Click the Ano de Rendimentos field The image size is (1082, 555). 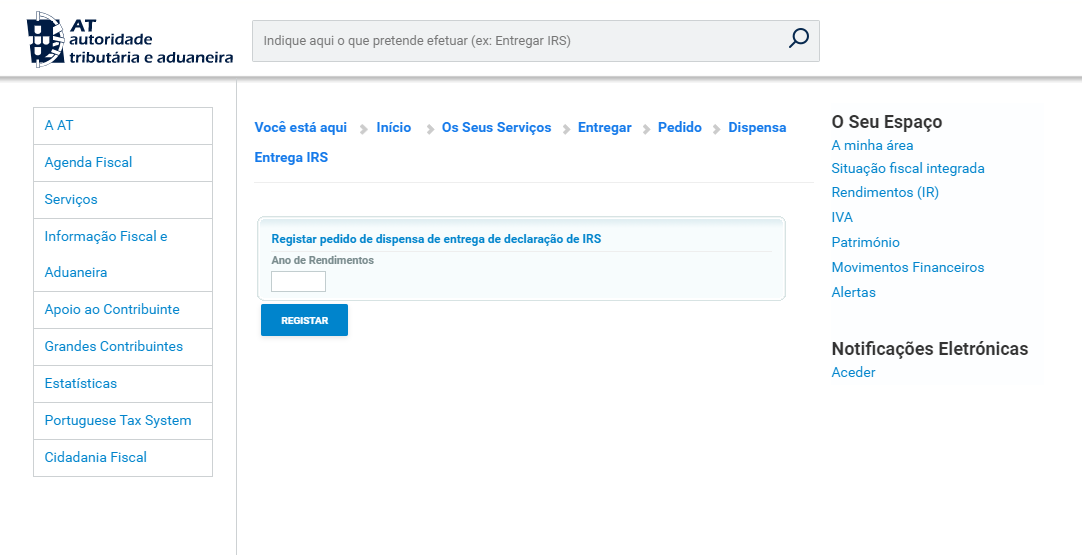pos(298,282)
